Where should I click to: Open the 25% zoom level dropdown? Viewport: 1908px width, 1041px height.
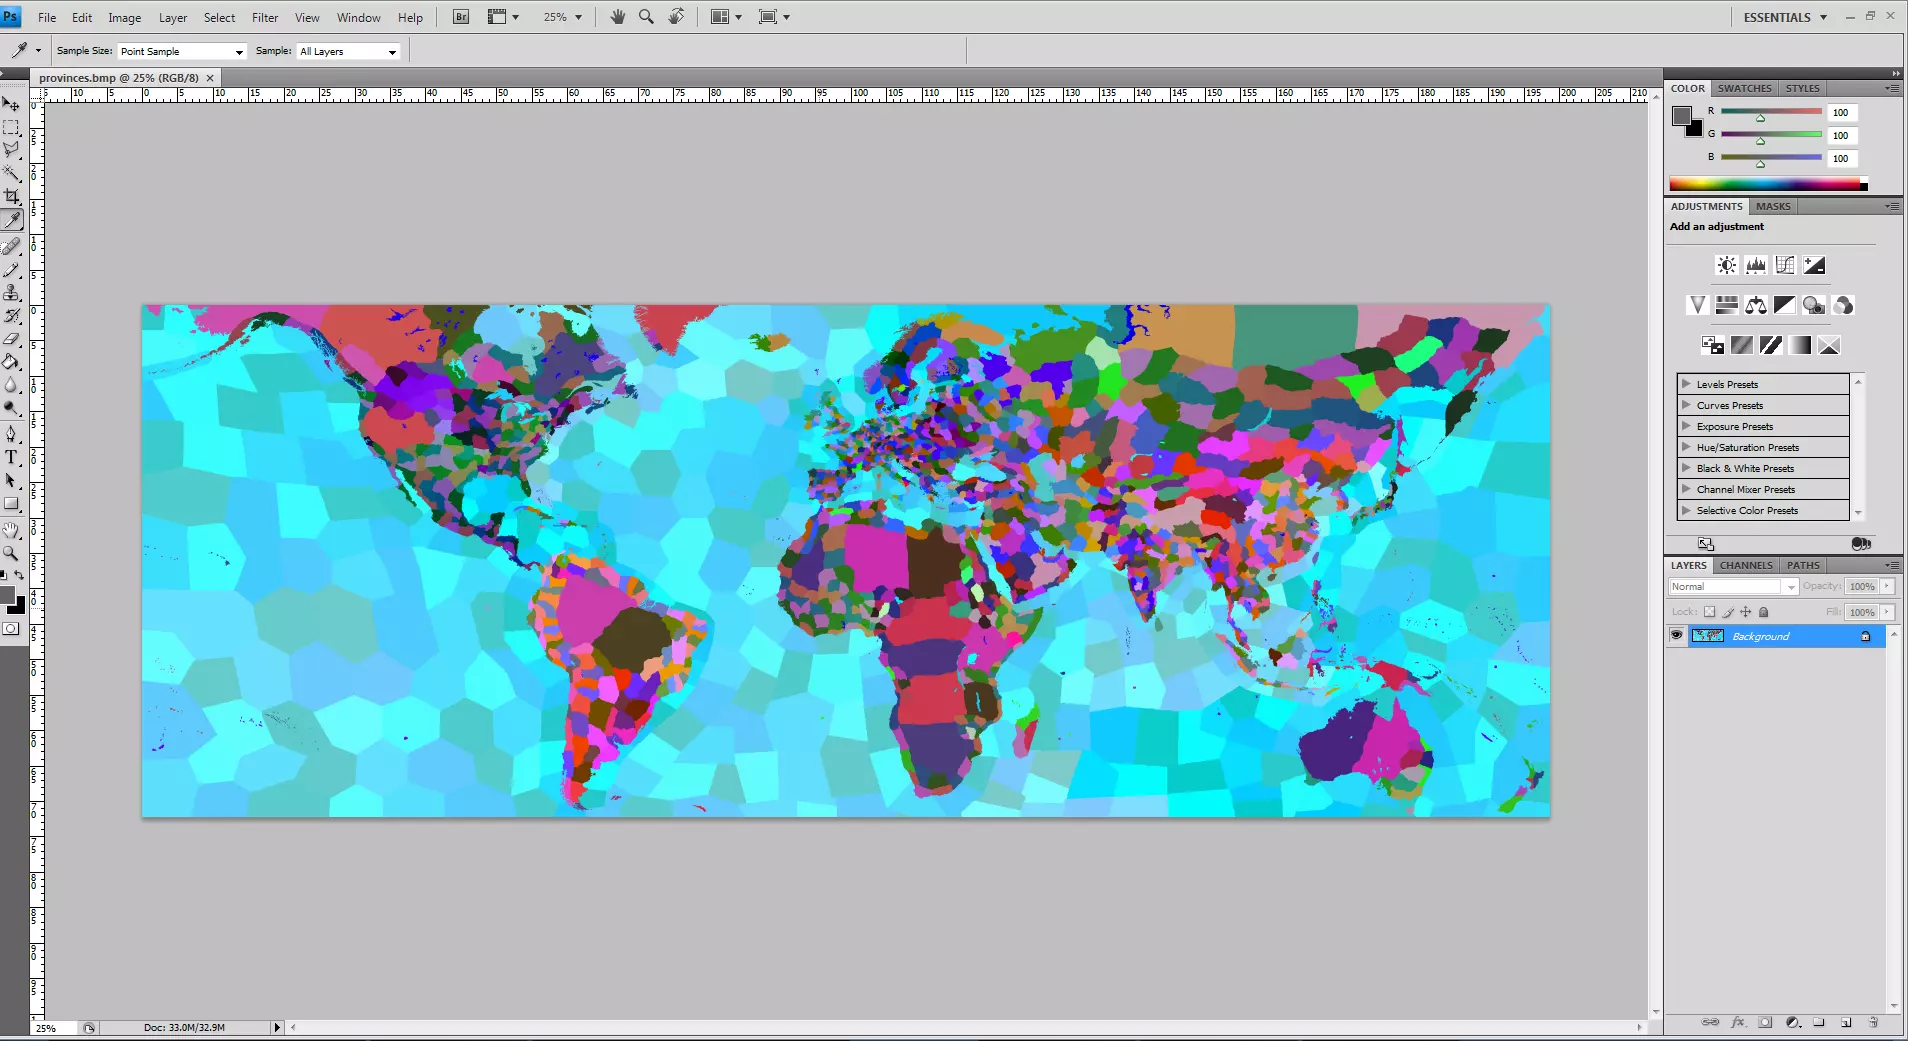tap(563, 17)
